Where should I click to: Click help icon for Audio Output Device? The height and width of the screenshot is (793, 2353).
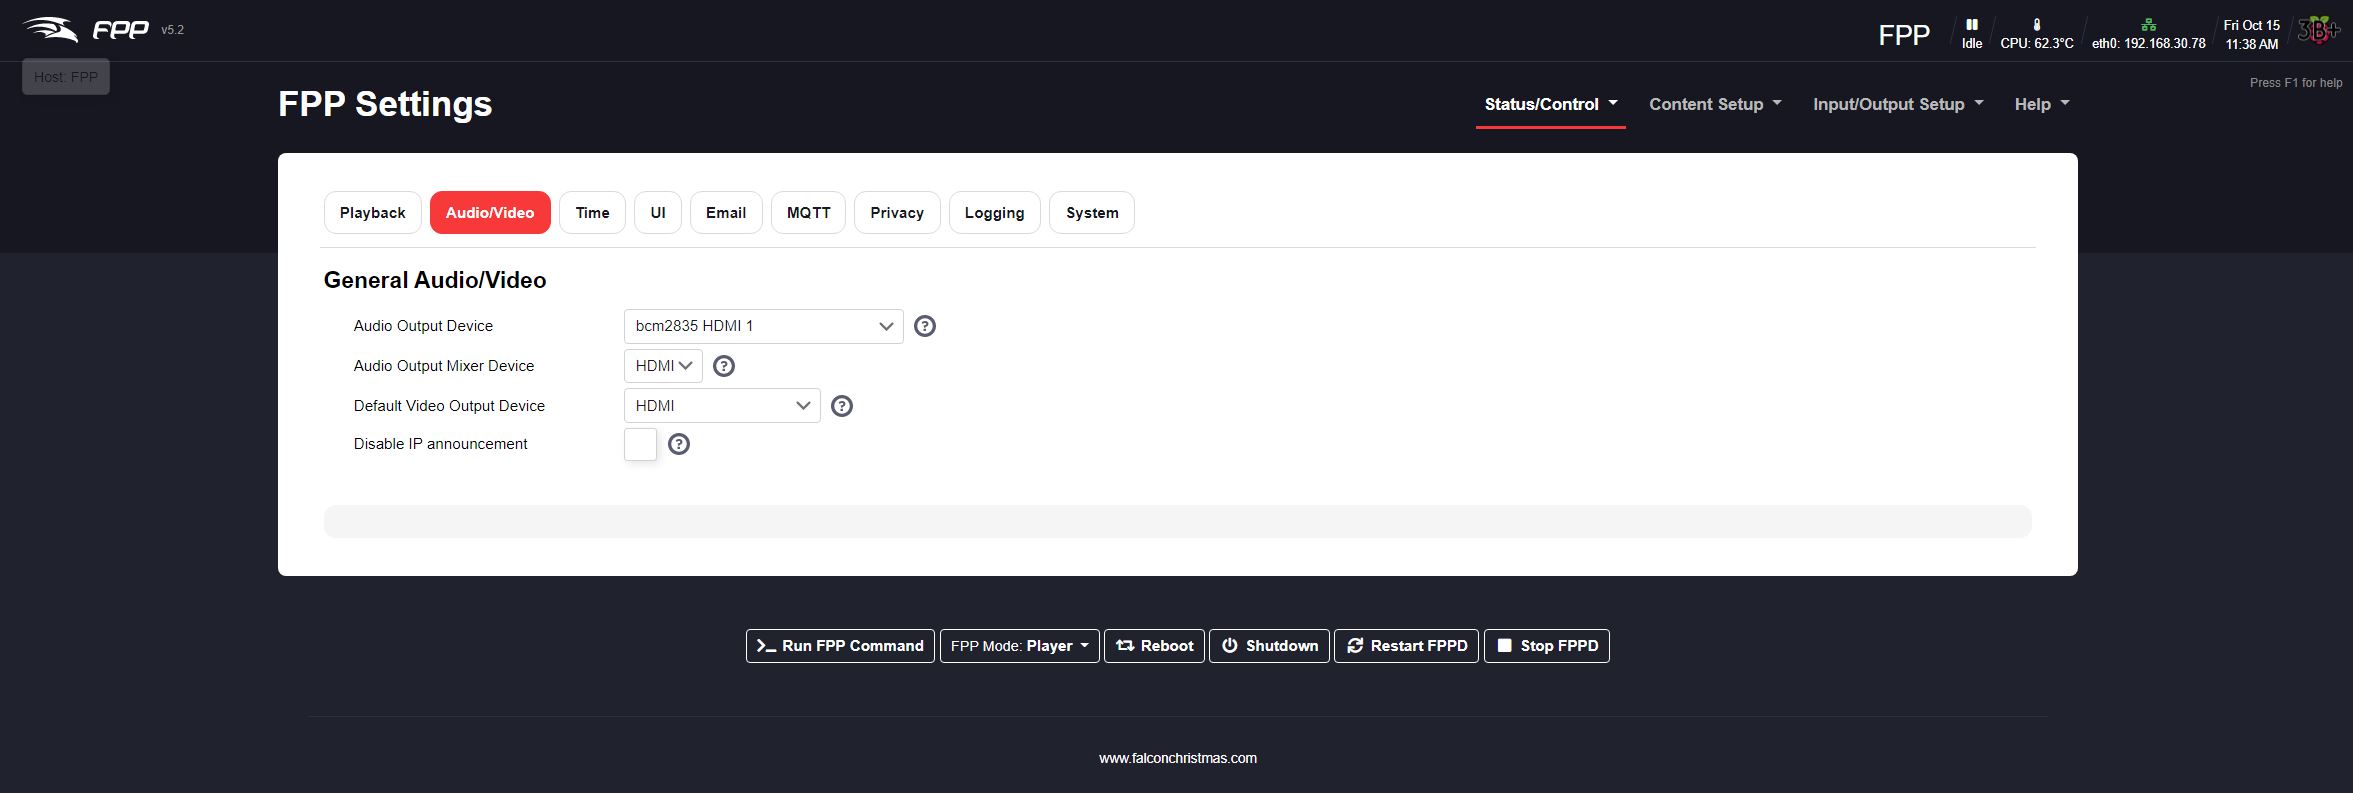coord(925,326)
